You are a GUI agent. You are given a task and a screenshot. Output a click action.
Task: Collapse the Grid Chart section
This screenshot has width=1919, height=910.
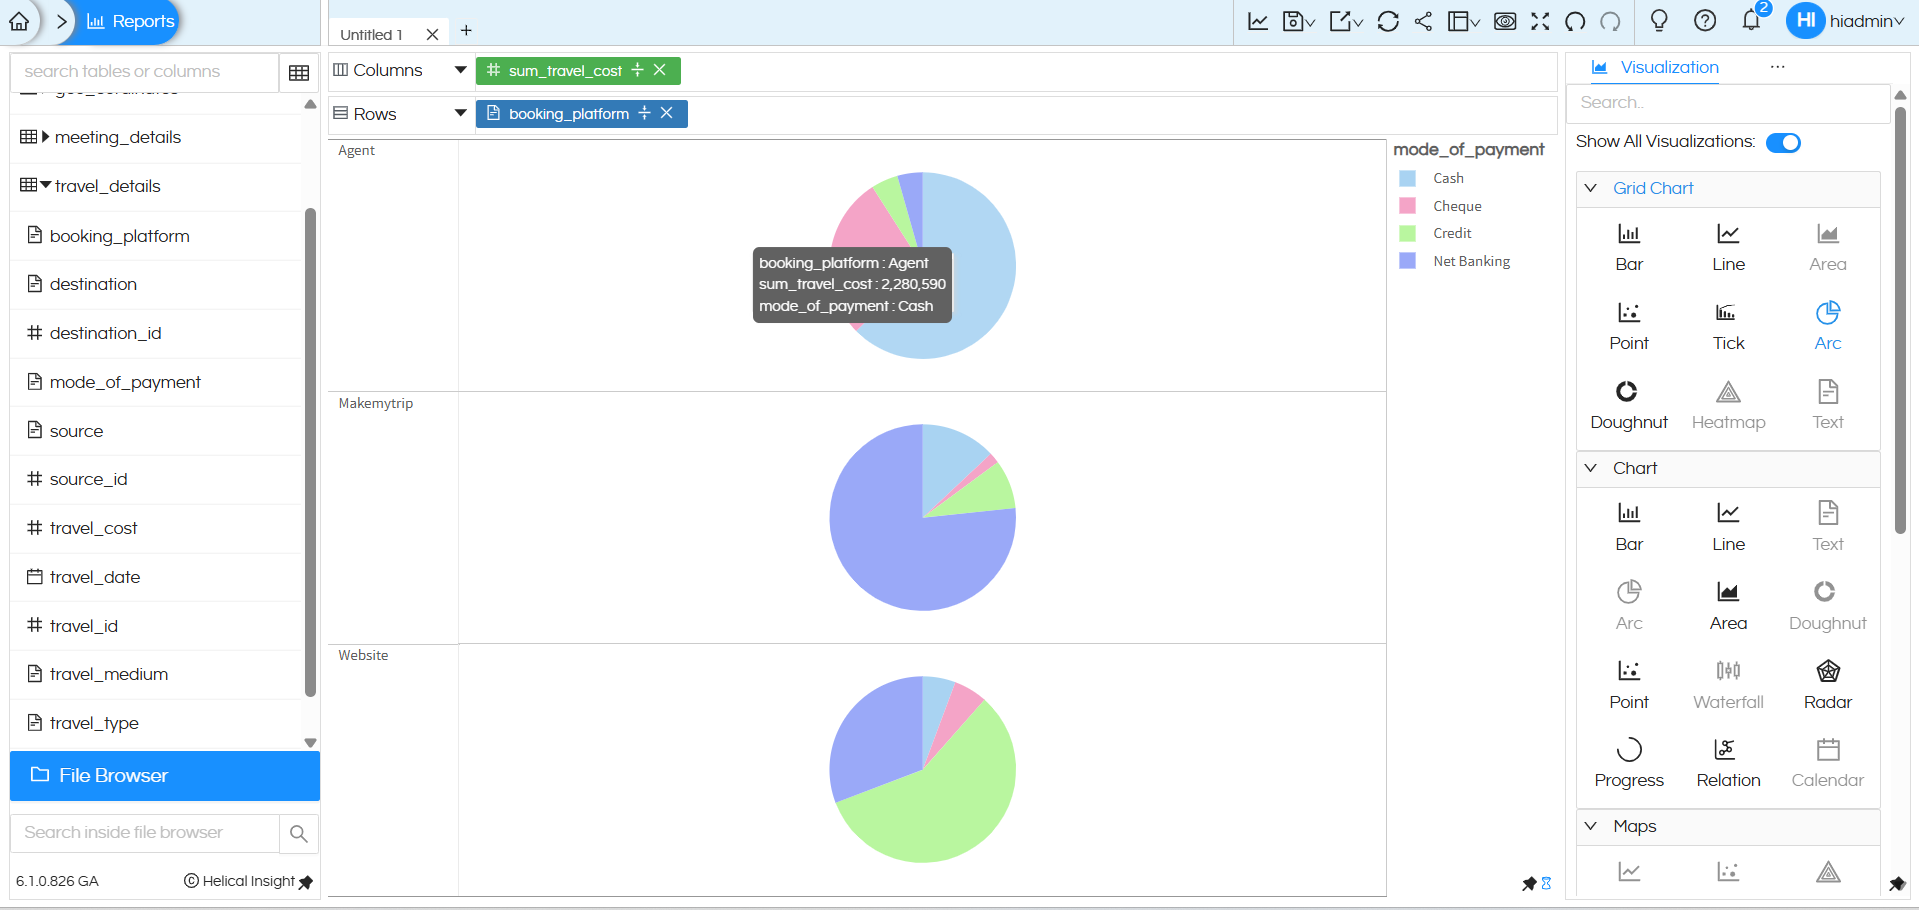1591,188
